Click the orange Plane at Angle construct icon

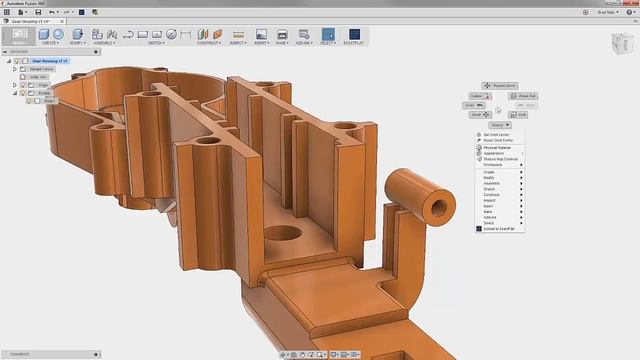point(218,34)
